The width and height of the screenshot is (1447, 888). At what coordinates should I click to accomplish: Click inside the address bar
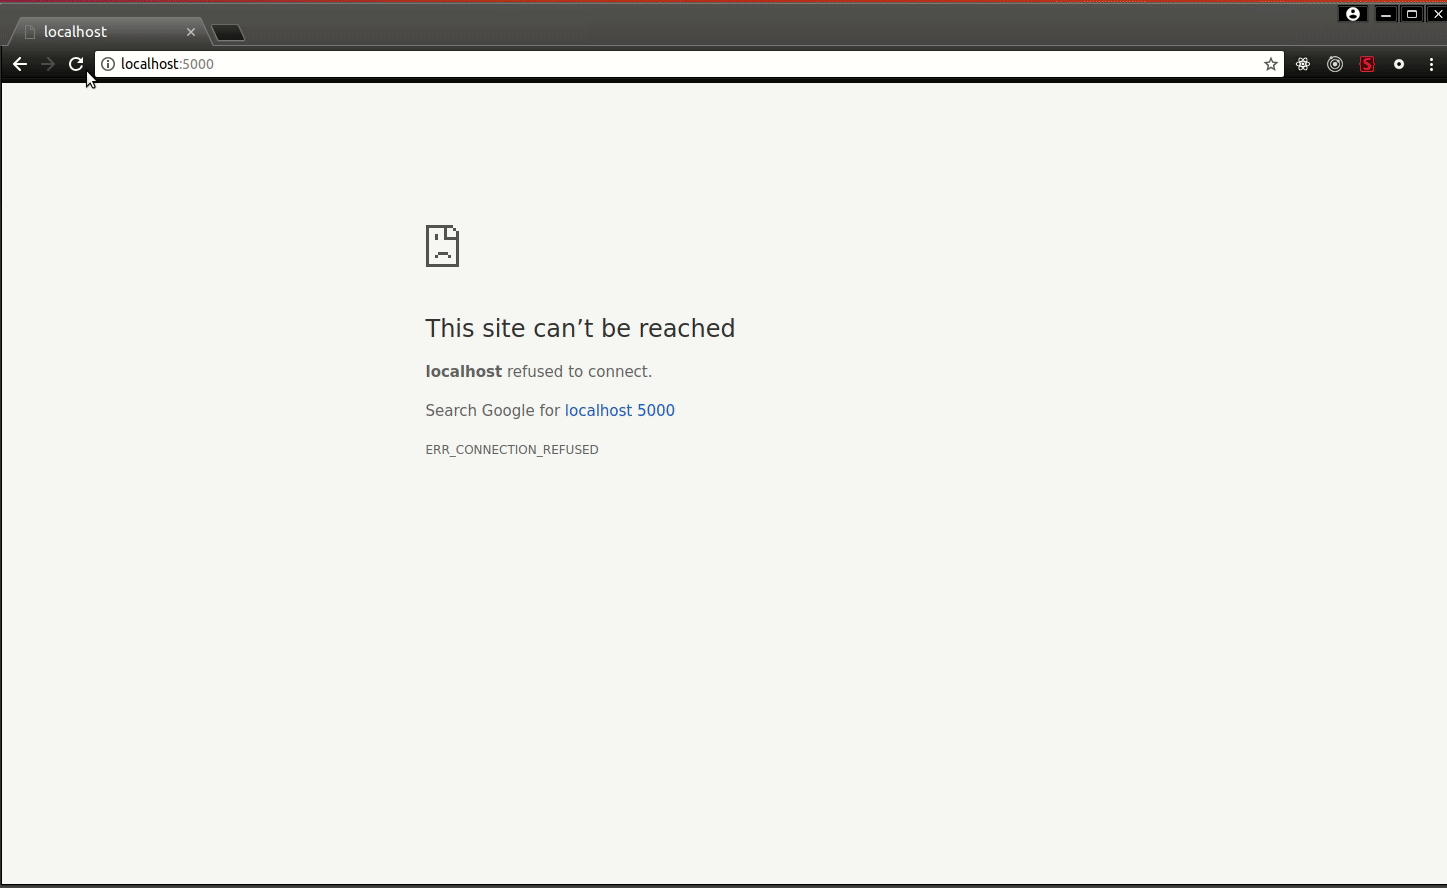point(600,64)
